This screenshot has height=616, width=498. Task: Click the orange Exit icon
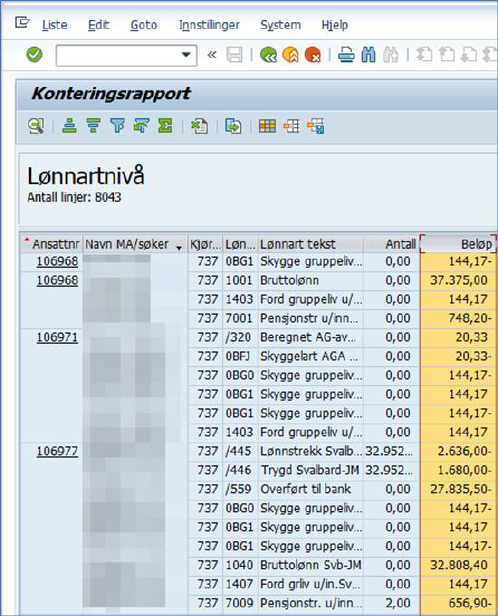tap(291, 55)
